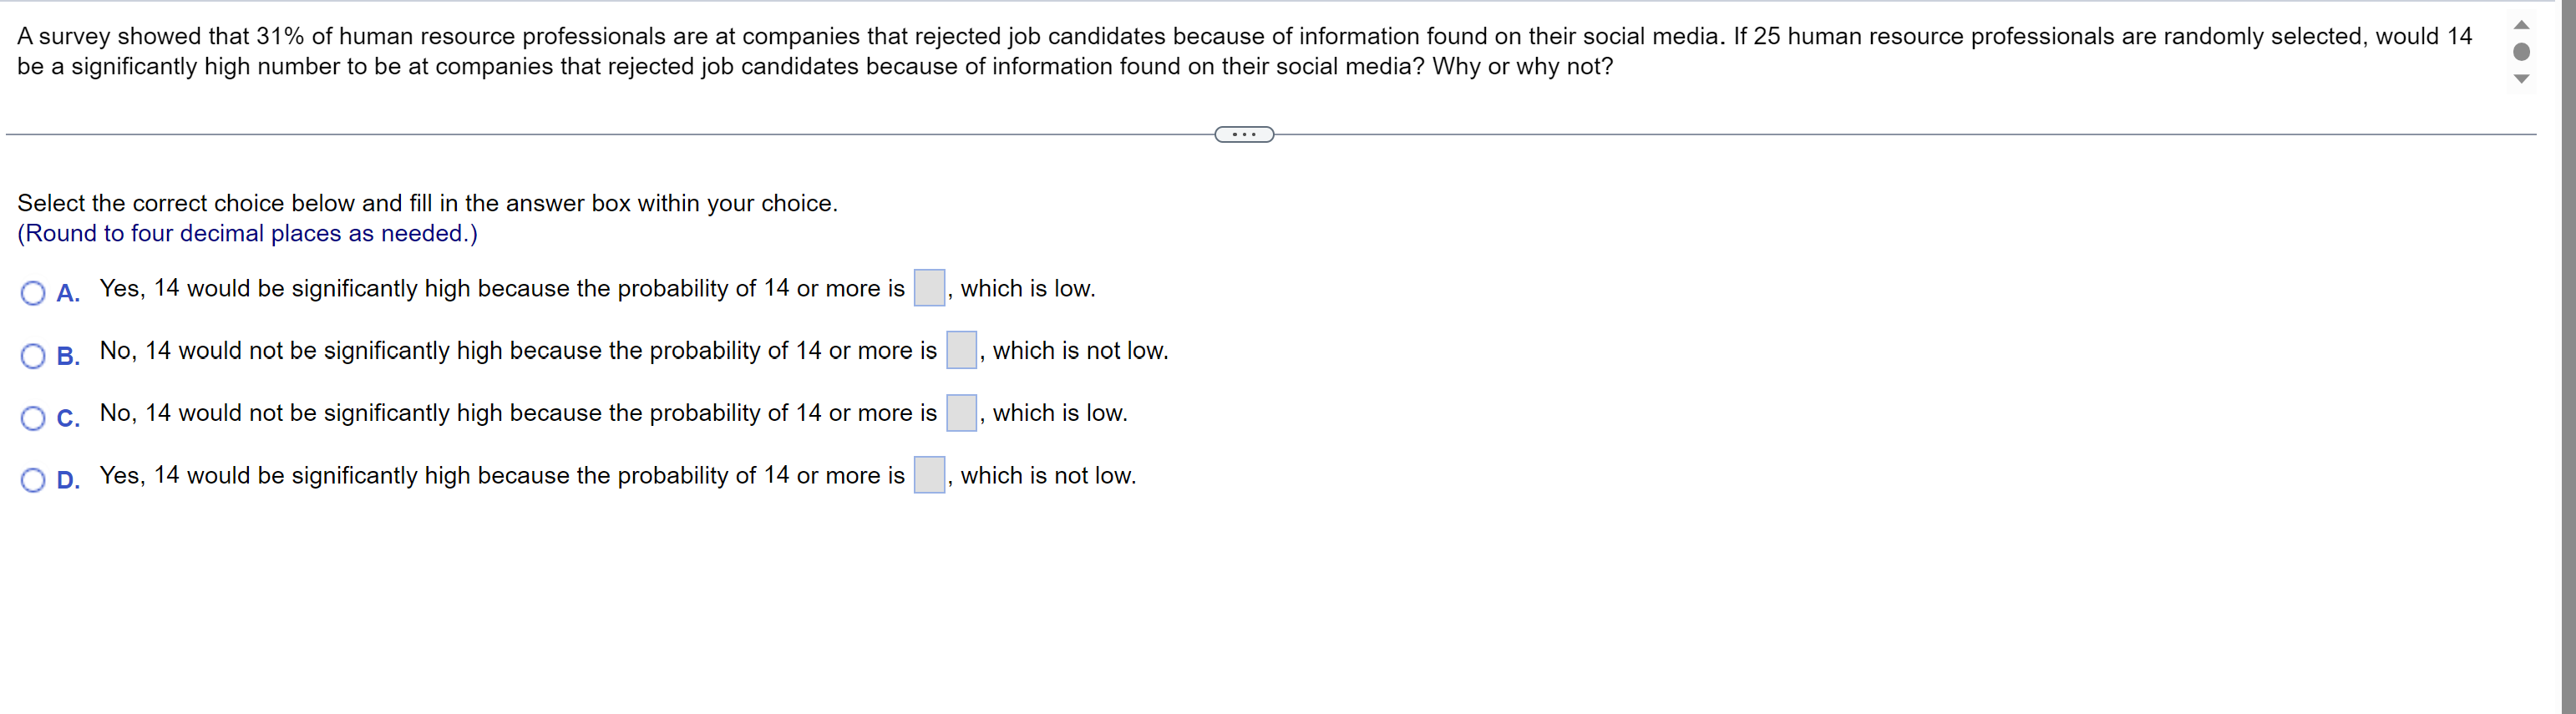
Task: Select radio button for choice C
Action: (33, 418)
